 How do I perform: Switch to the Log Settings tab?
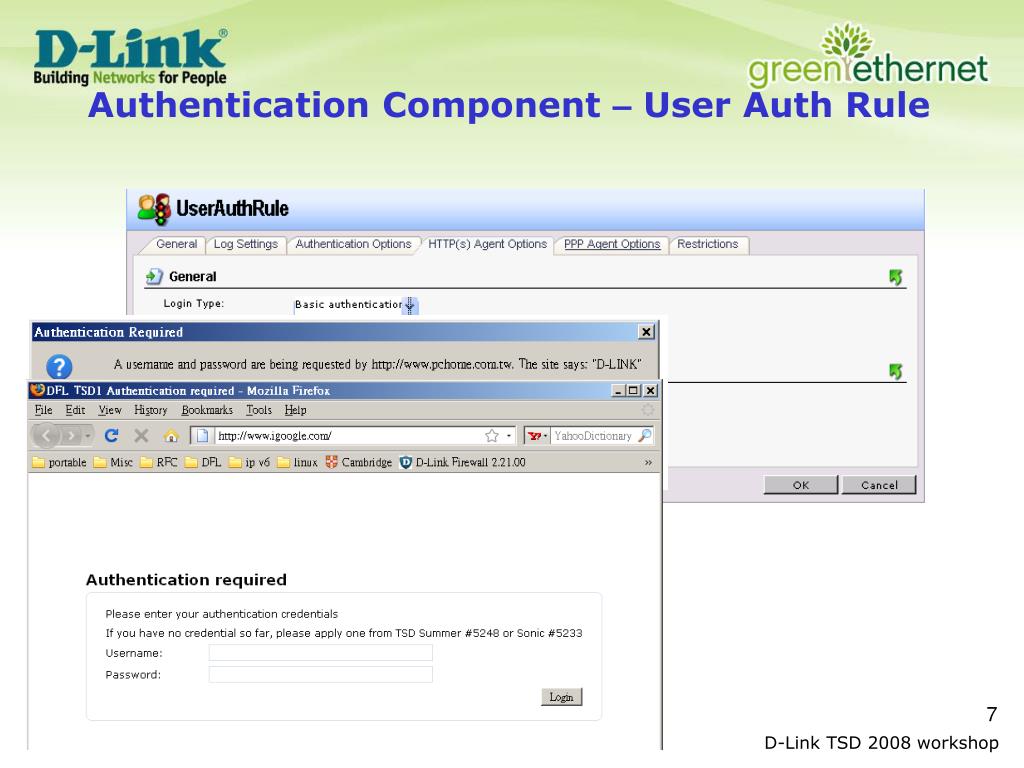pyautogui.click(x=246, y=244)
